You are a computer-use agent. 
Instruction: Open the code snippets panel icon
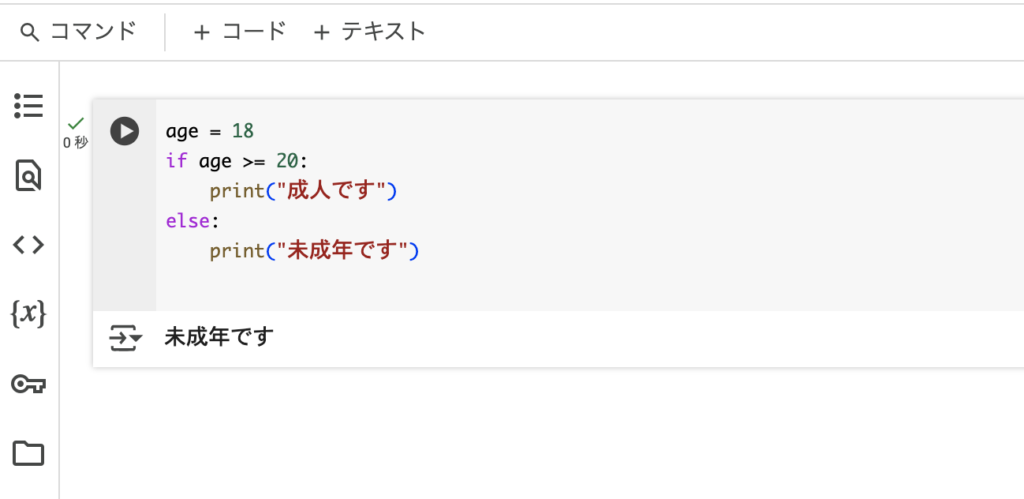pos(29,245)
